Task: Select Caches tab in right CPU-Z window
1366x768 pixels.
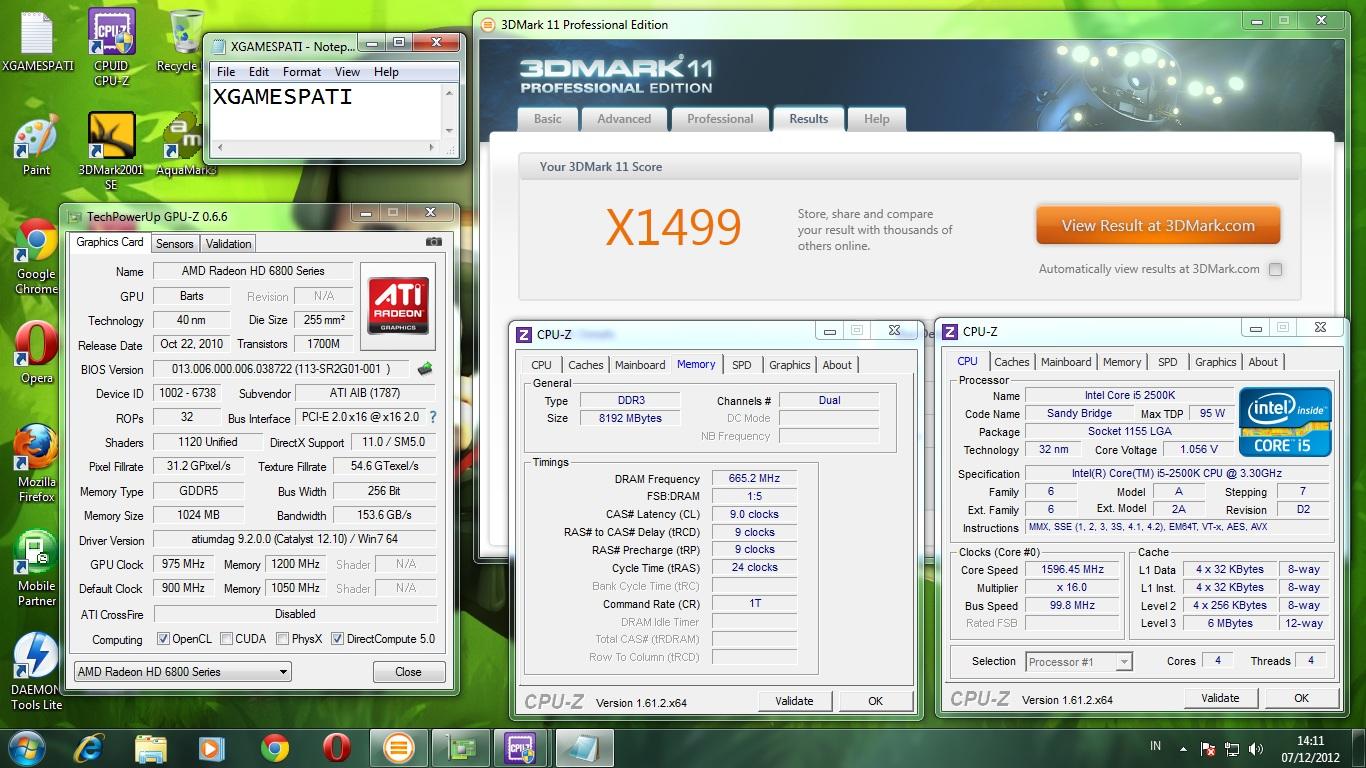Action: tap(1012, 362)
